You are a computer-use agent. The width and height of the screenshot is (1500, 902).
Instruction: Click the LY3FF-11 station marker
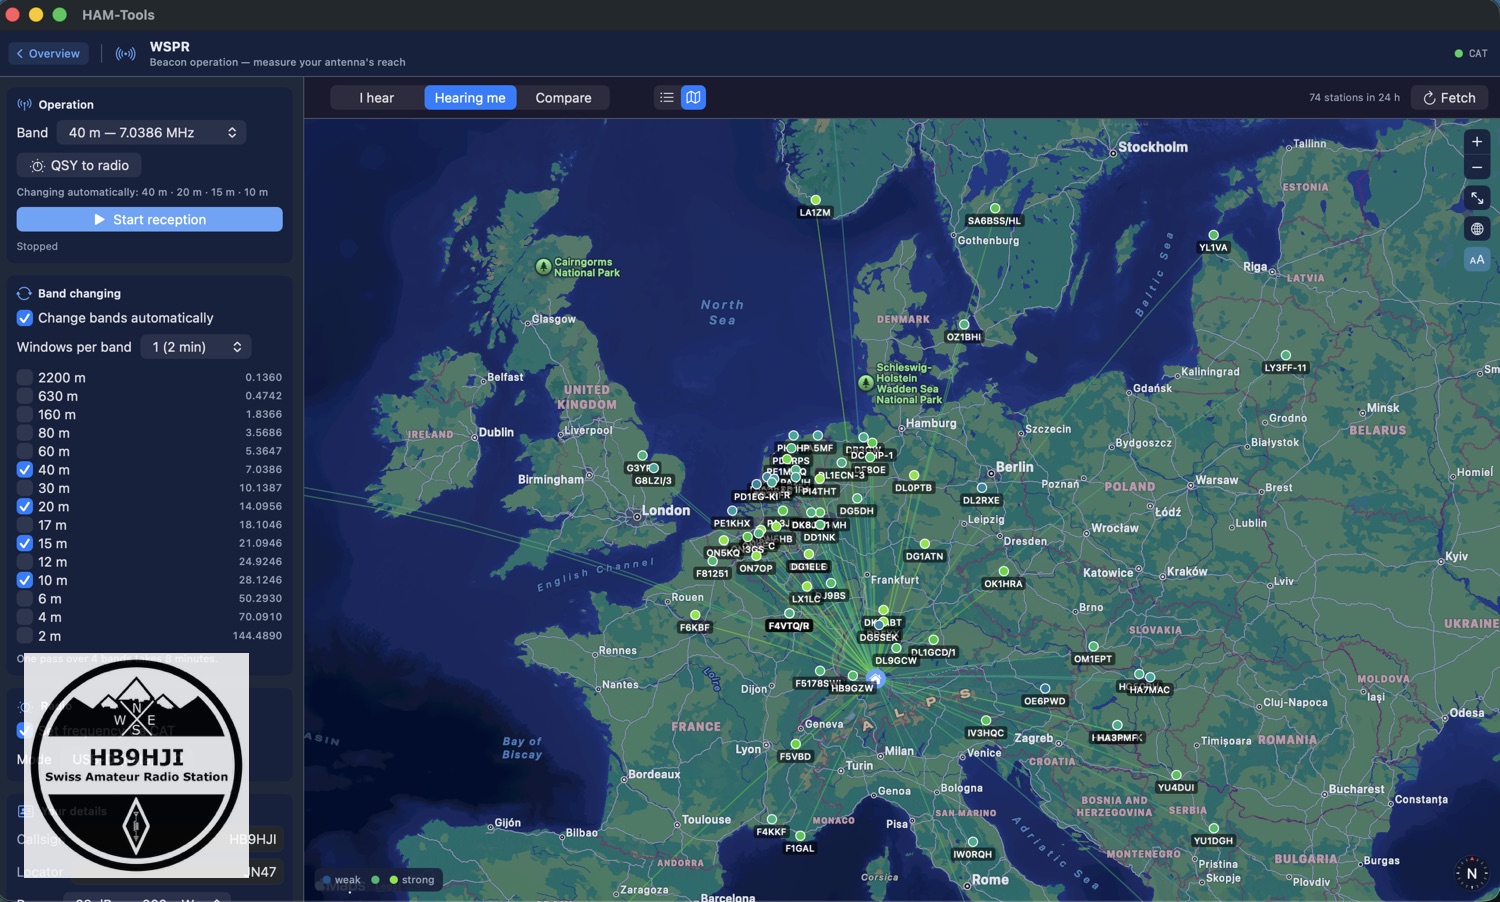[1286, 356]
